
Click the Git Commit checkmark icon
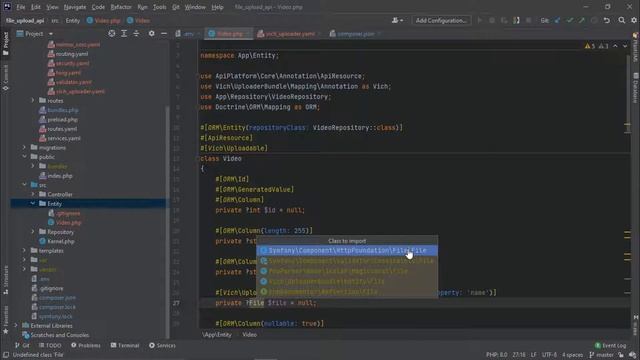[x=569, y=20]
